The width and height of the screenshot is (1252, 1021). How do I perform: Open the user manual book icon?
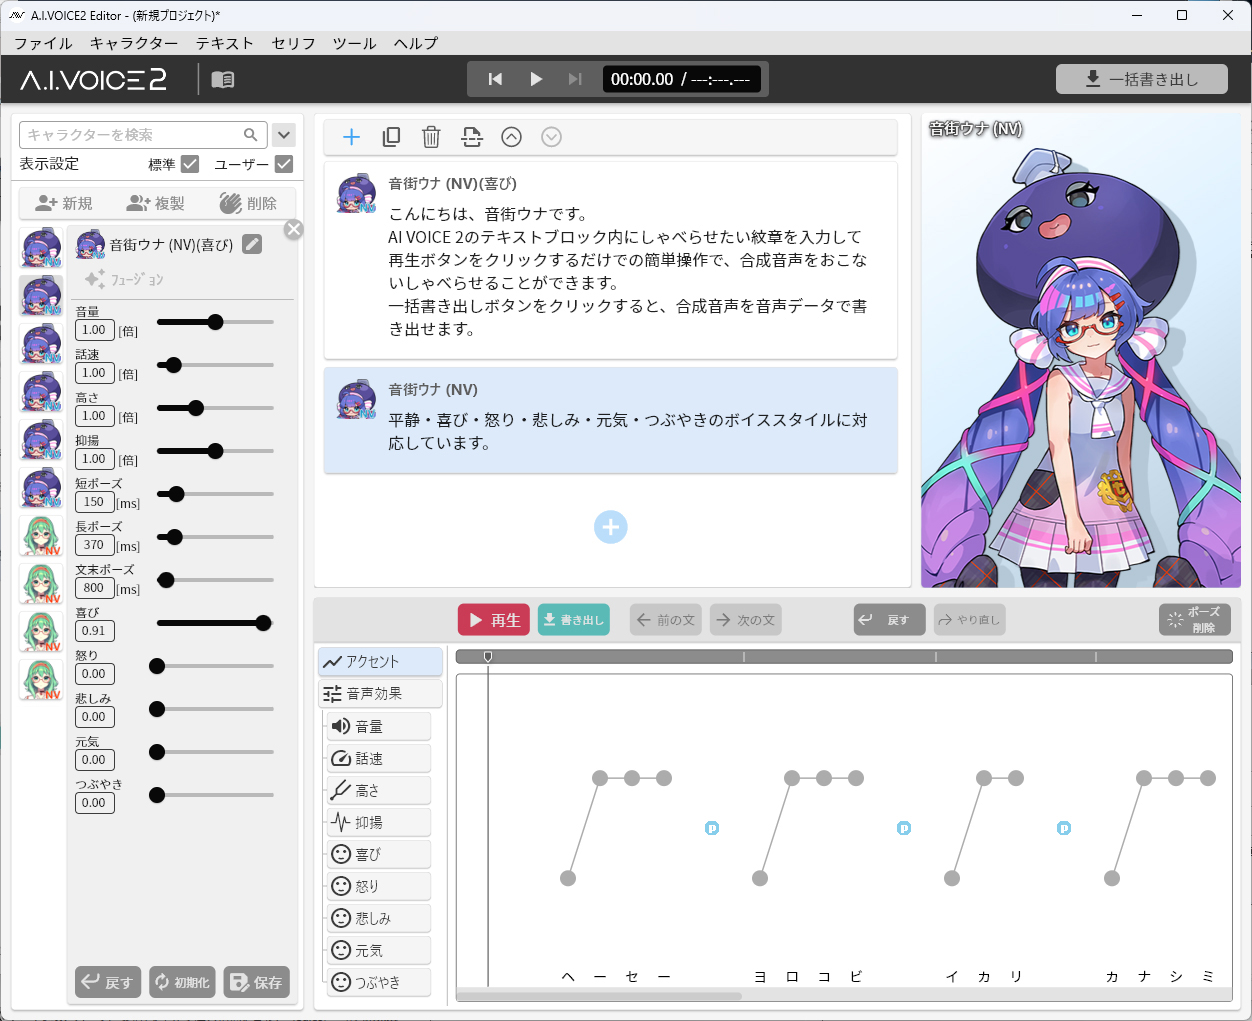[223, 79]
